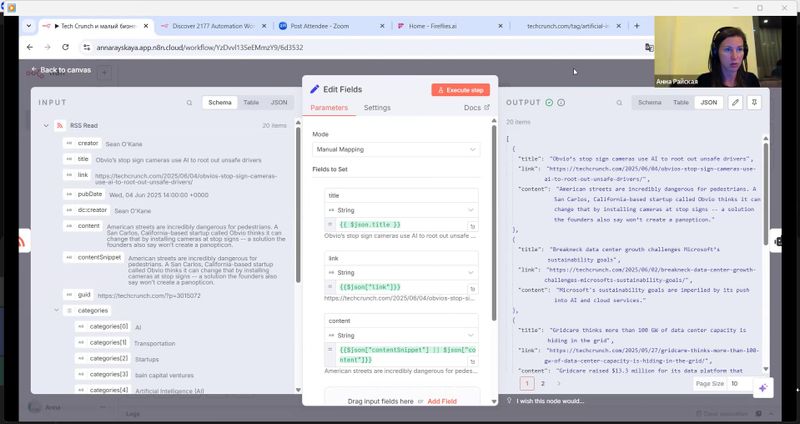The width and height of the screenshot is (800, 424).
Task: Click the AI assistant sparkle icon
Action: pos(762,387)
